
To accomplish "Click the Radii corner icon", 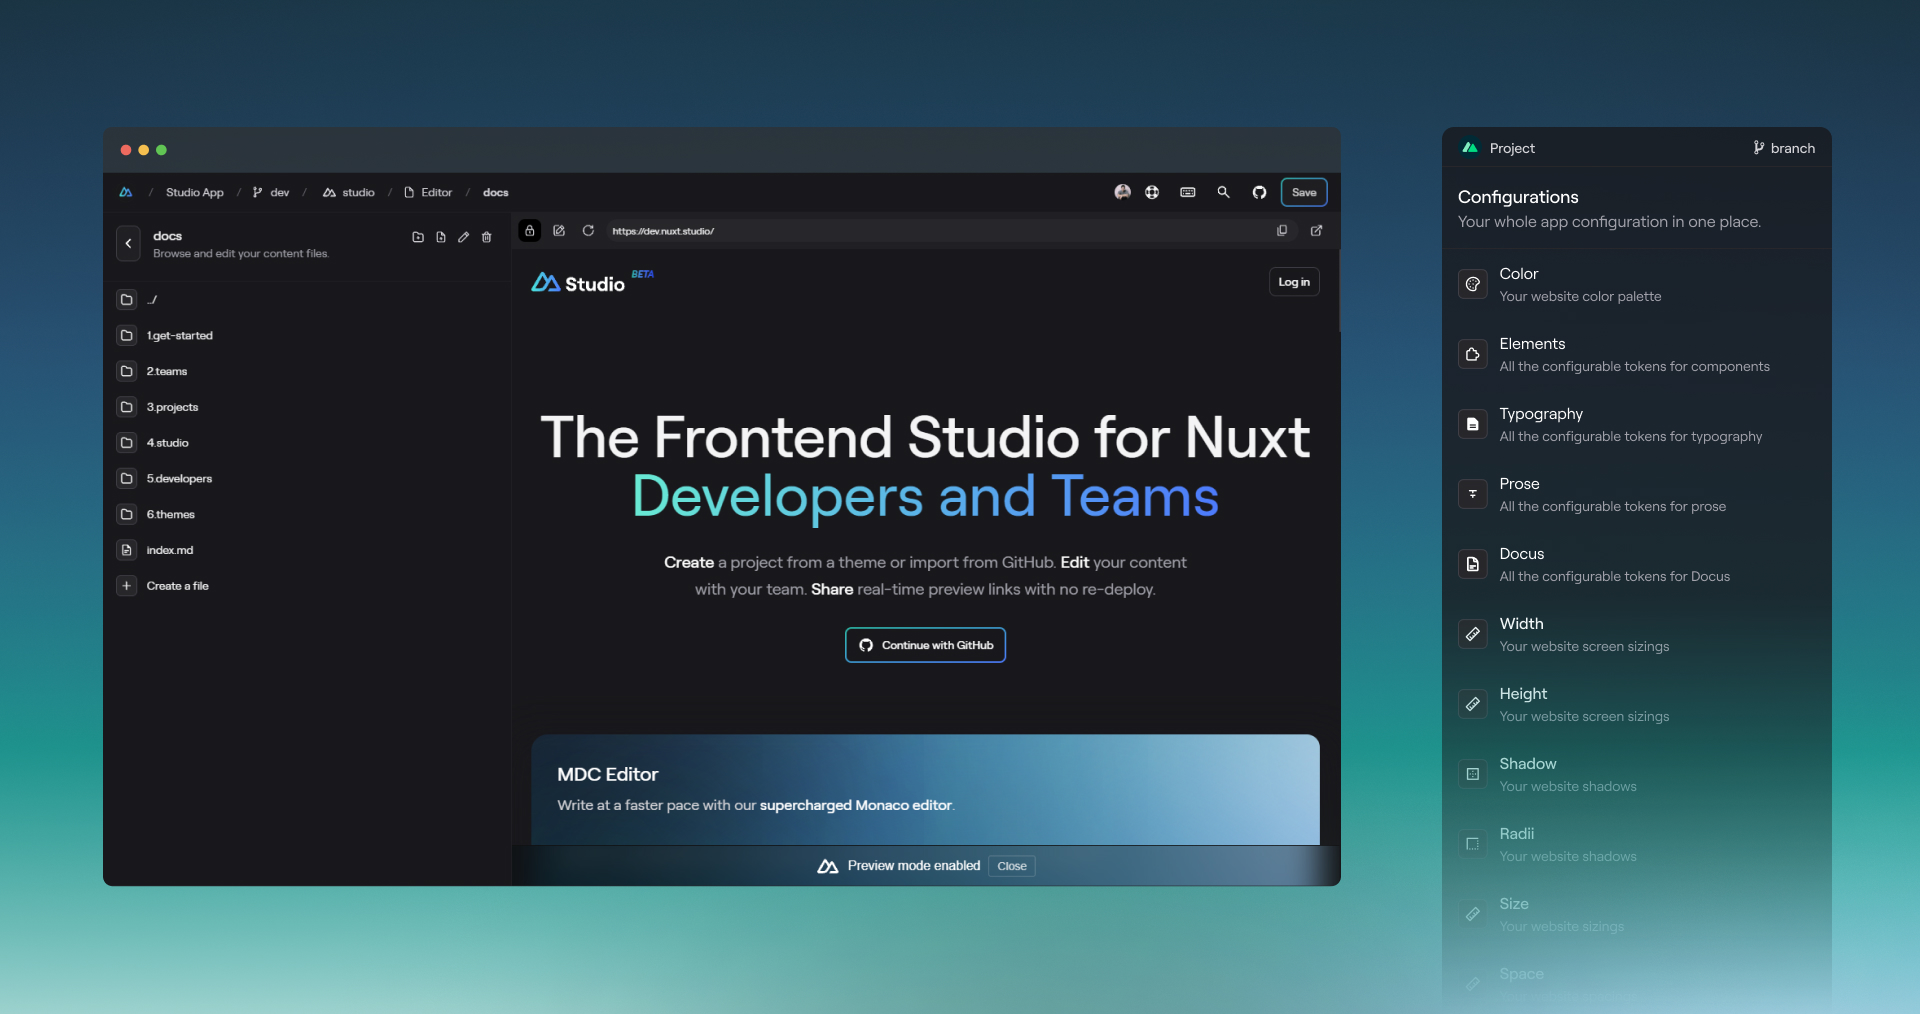I will pyautogui.click(x=1473, y=844).
